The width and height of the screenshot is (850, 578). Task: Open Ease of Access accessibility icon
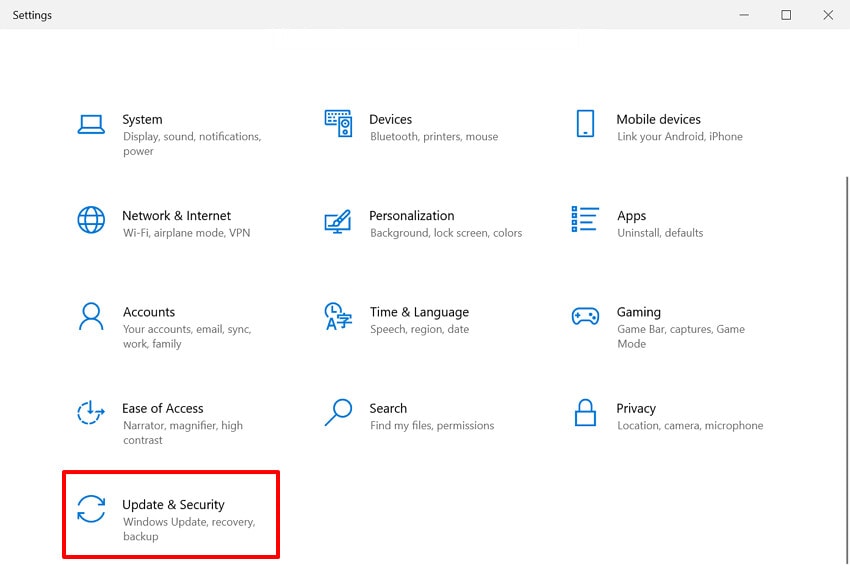tap(91, 412)
